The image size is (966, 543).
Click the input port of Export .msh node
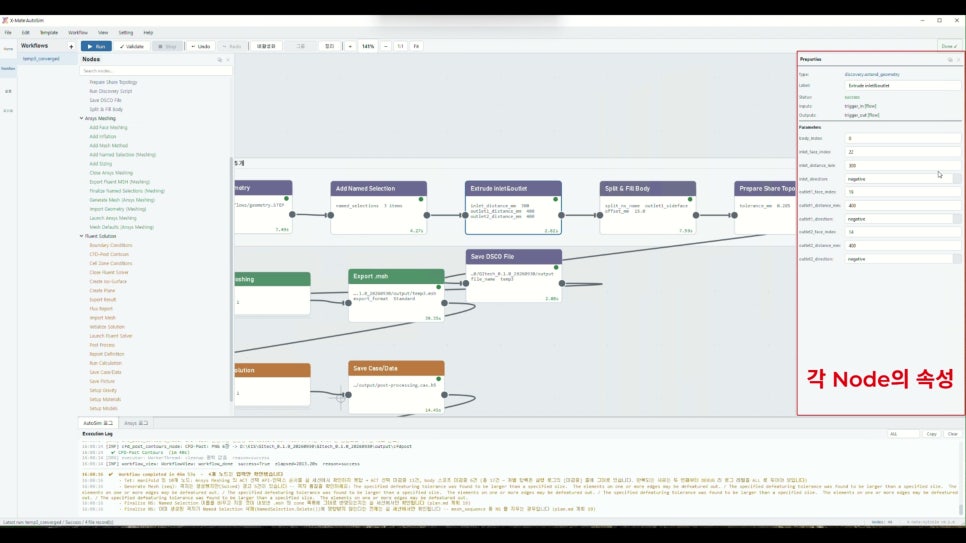(349, 303)
